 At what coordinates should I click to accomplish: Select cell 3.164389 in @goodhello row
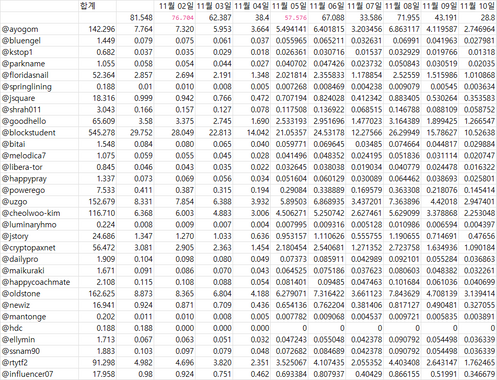(404, 121)
